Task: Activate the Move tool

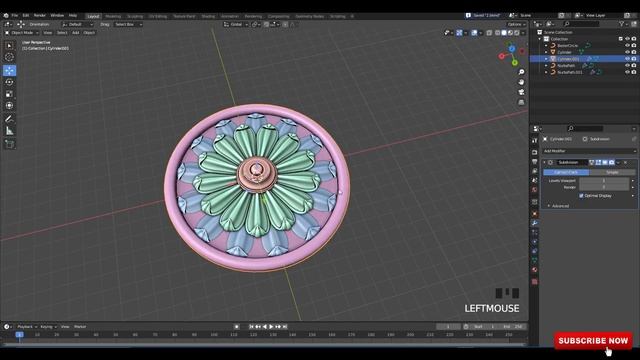Action: (x=9, y=70)
